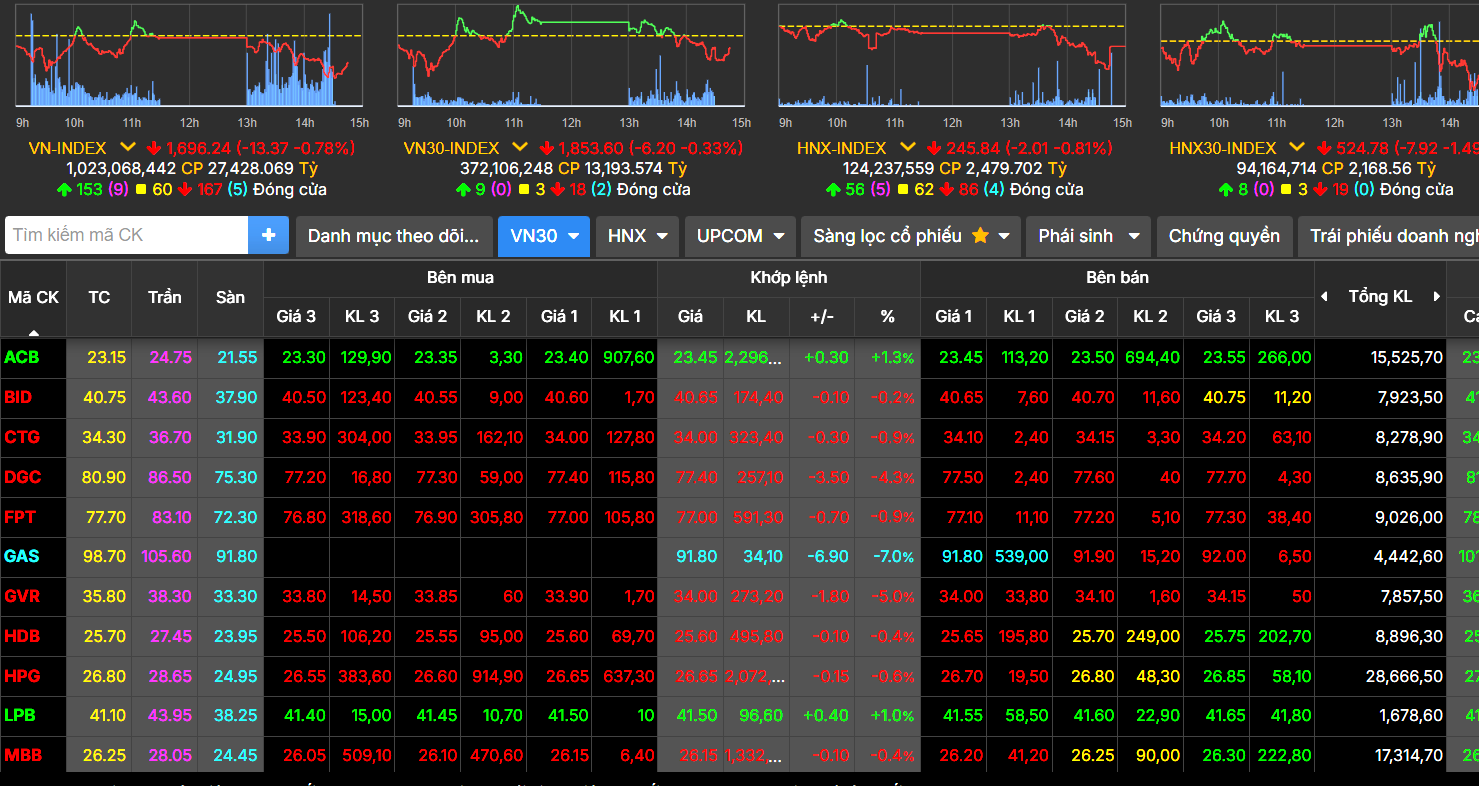
Task: Click the chevron next to HNX30-INDEX
Action: click(x=1298, y=148)
